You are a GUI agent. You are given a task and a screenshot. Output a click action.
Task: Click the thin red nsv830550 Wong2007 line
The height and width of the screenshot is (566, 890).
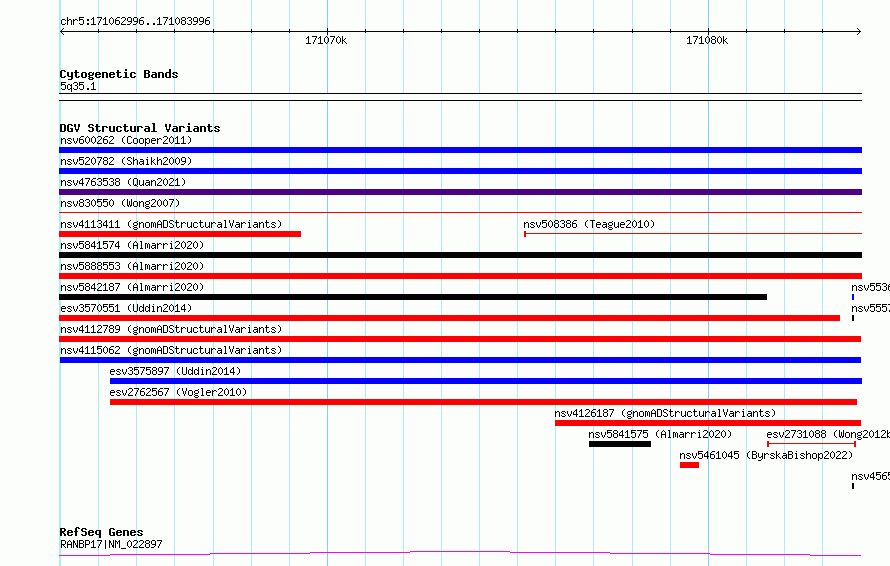460,213
